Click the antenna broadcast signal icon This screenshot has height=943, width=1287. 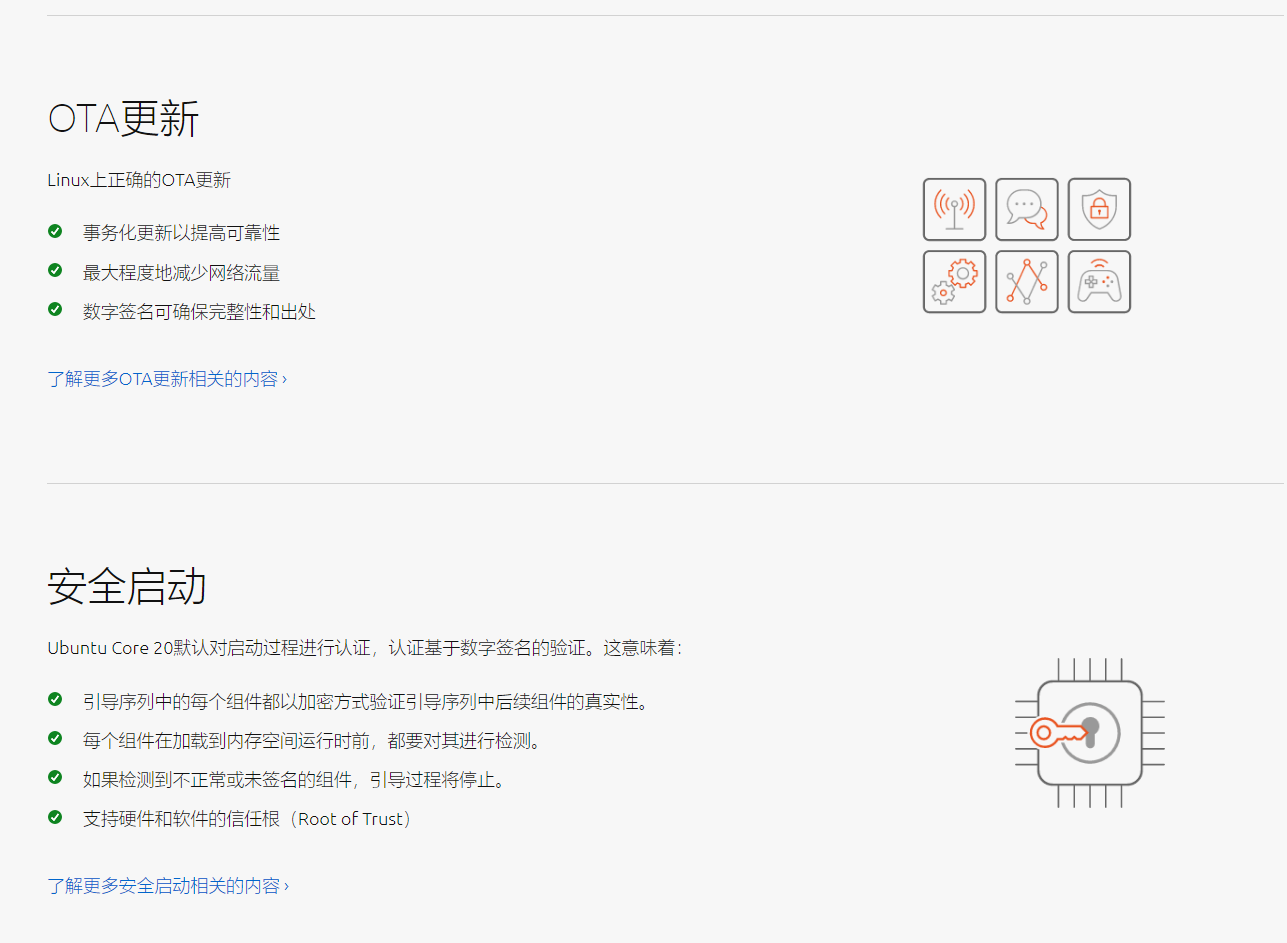[954, 209]
